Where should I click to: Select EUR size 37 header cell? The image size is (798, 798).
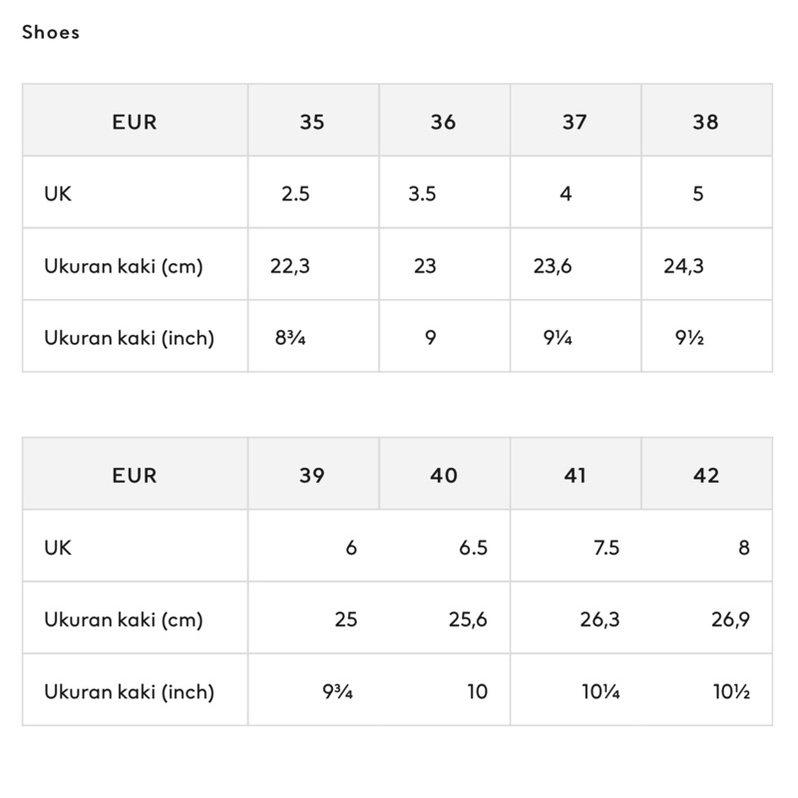tap(574, 122)
